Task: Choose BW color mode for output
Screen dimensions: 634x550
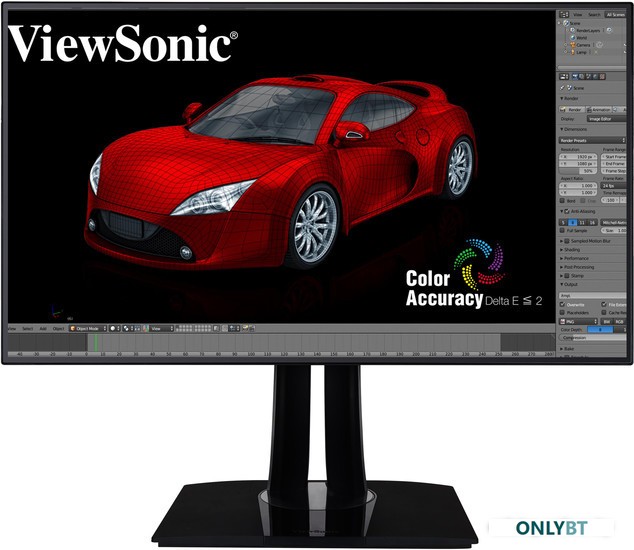Action: pyautogui.click(x=607, y=322)
